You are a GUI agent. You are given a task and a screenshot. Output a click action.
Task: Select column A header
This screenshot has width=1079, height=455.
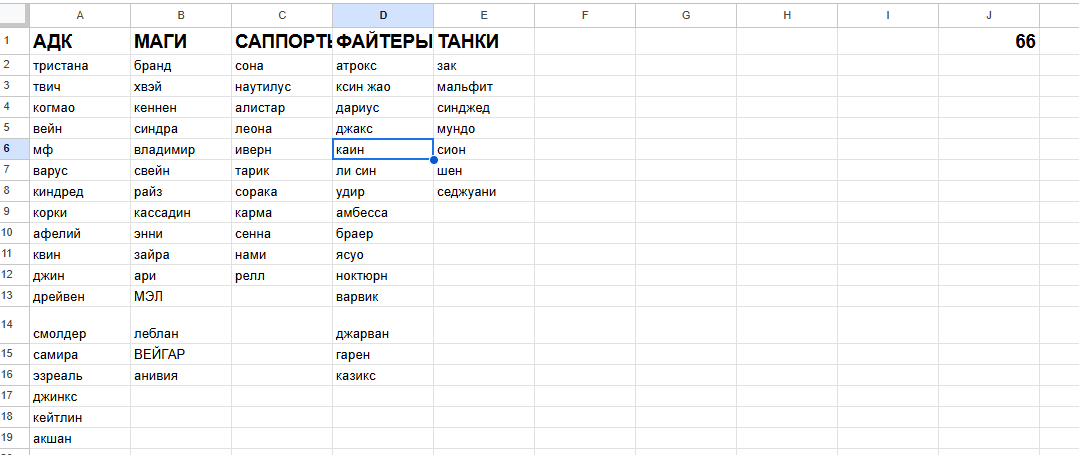click(80, 14)
